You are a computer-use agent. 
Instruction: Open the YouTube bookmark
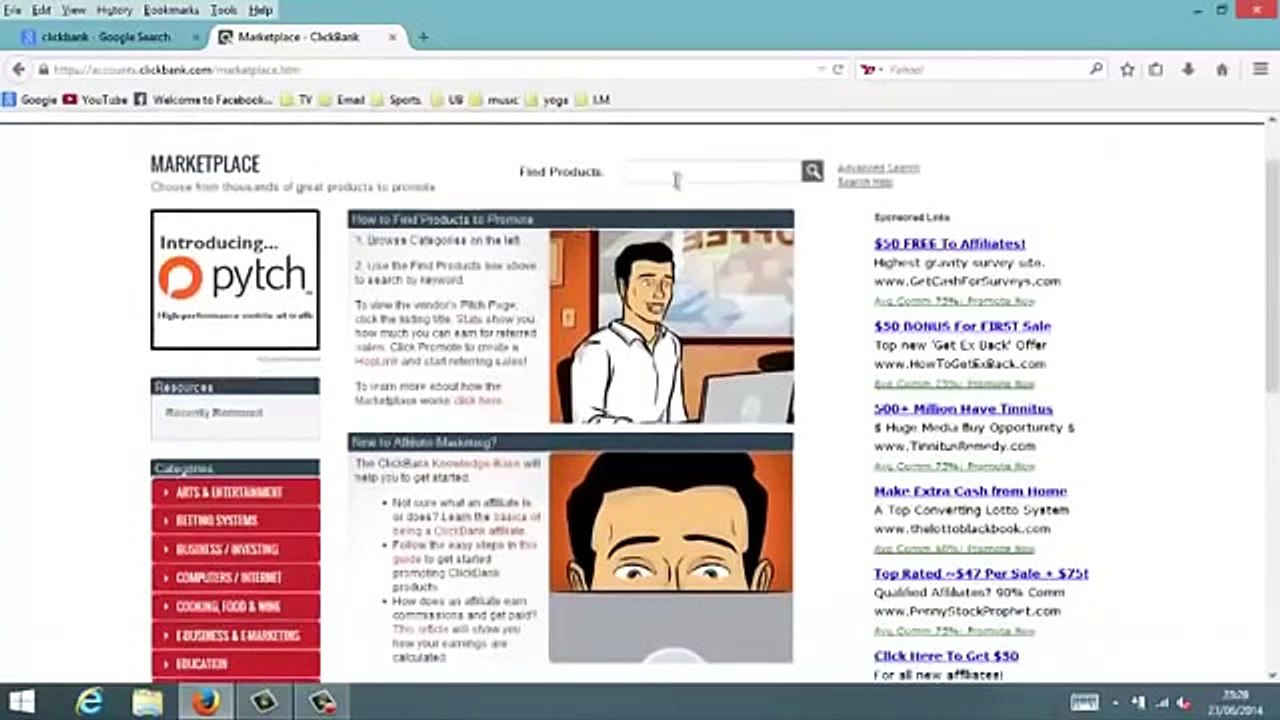tap(95, 100)
